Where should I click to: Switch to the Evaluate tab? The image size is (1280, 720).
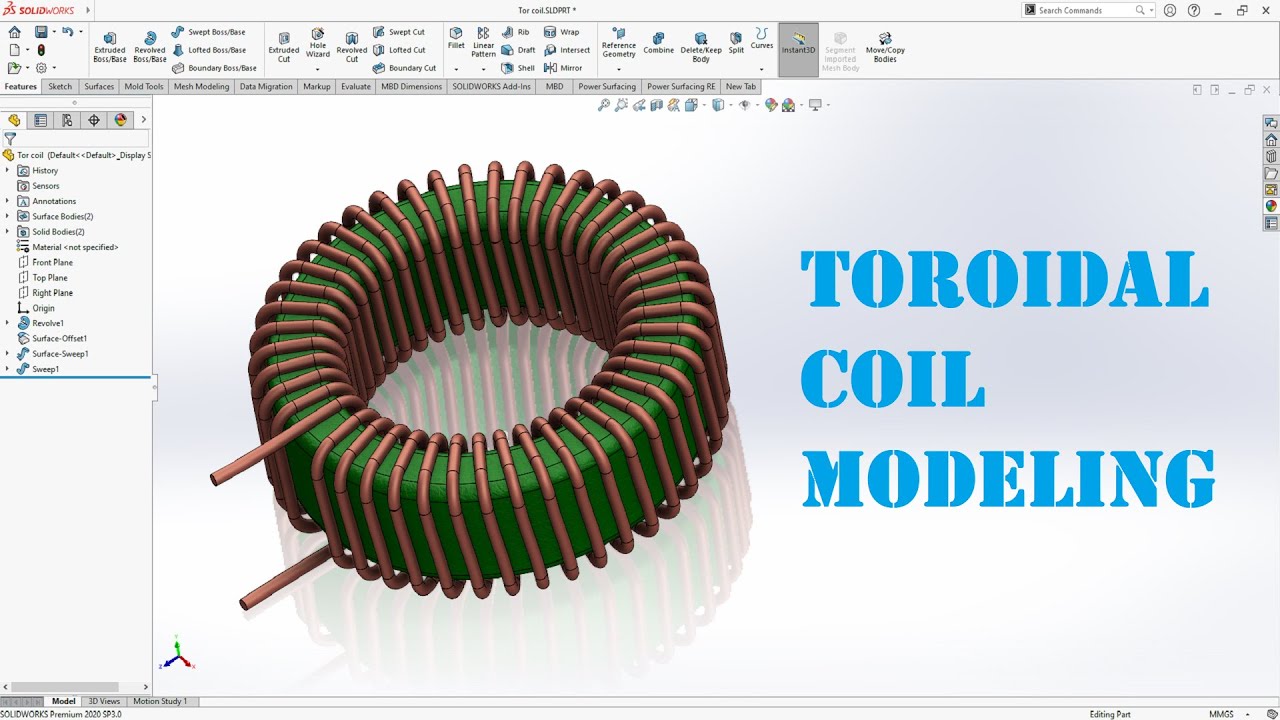[x=356, y=87]
